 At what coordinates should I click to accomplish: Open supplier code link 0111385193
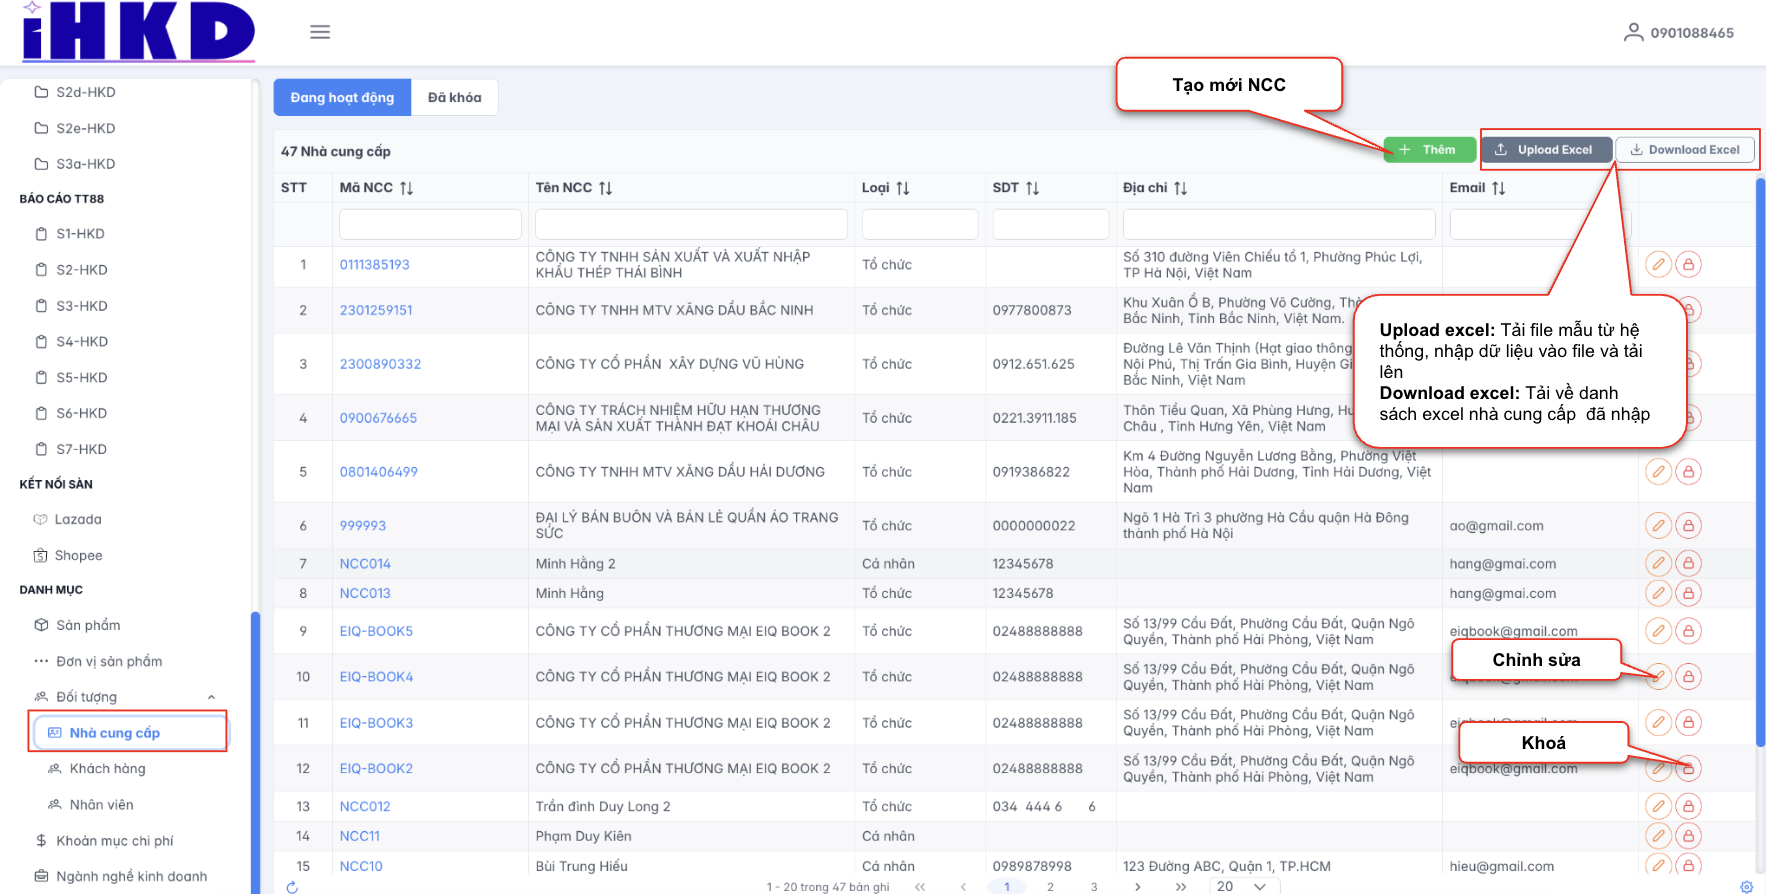pyautogui.click(x=374, y=265)
